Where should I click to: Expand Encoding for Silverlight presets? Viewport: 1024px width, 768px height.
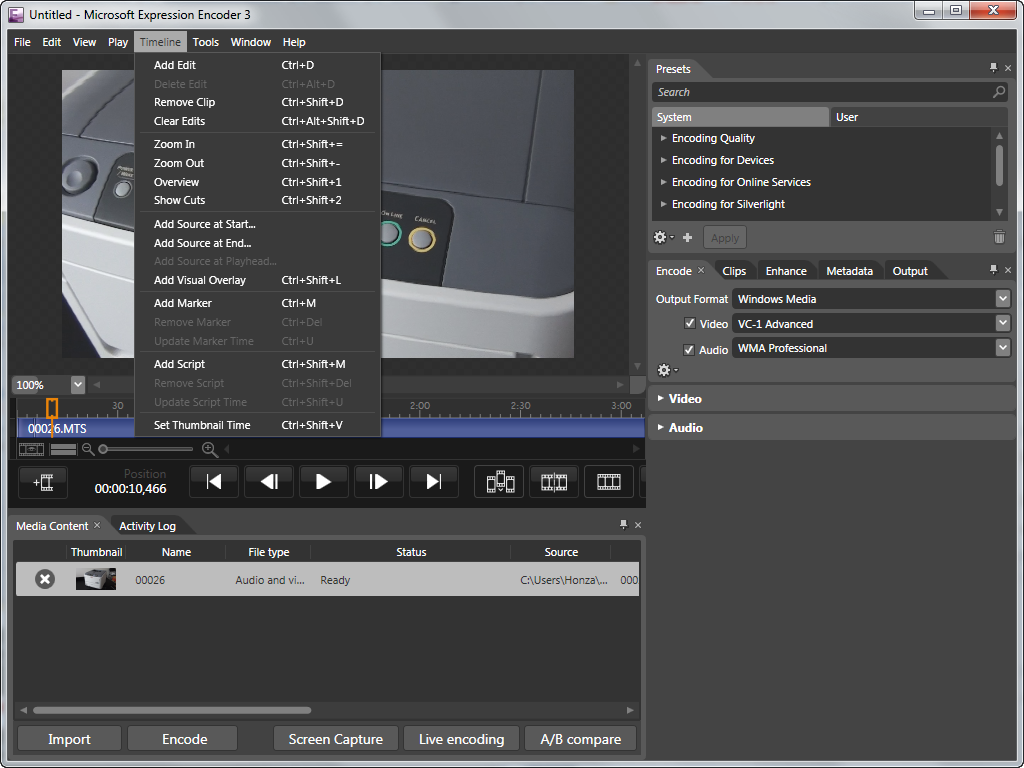tap(664, 204)
